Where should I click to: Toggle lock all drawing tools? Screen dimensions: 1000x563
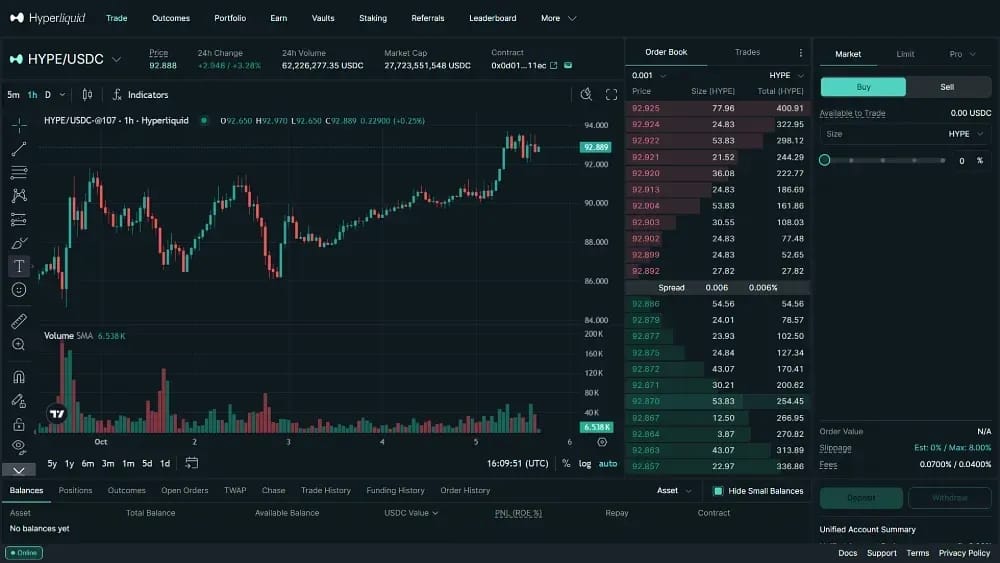click(x=19, y=424)
